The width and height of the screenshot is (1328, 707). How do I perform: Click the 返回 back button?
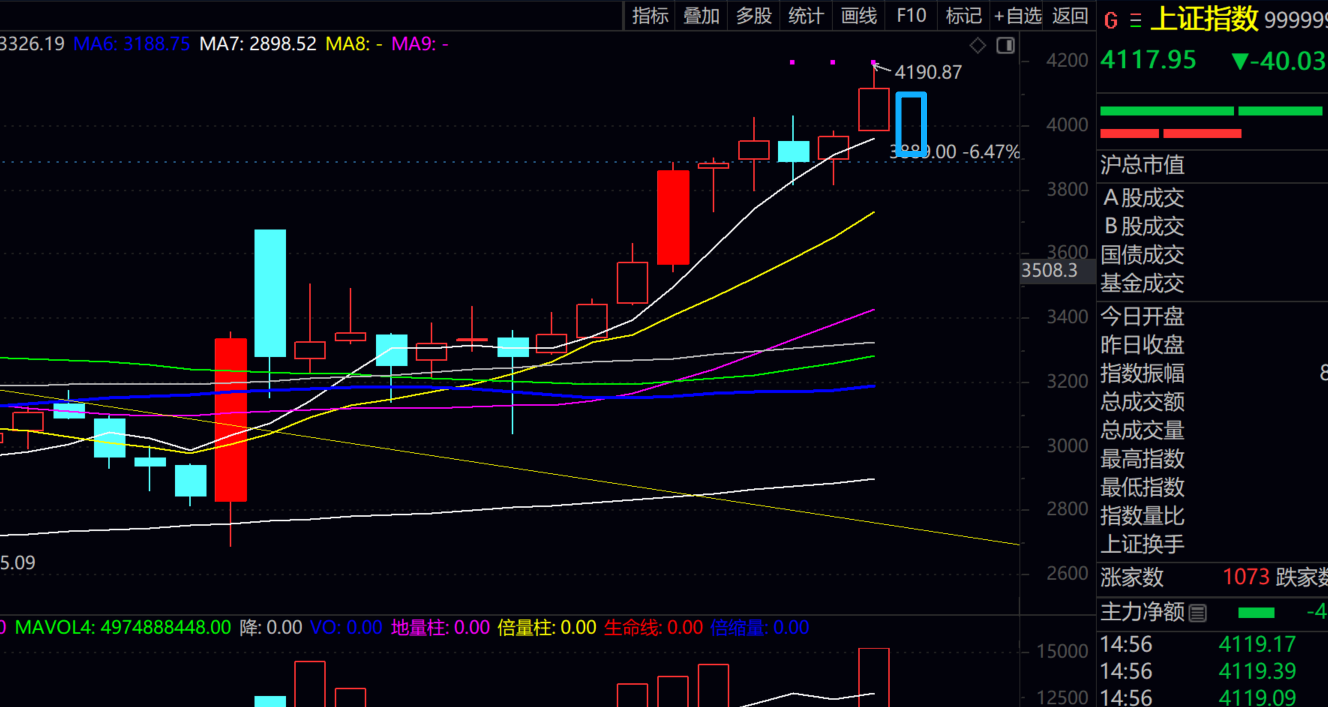1070,15
